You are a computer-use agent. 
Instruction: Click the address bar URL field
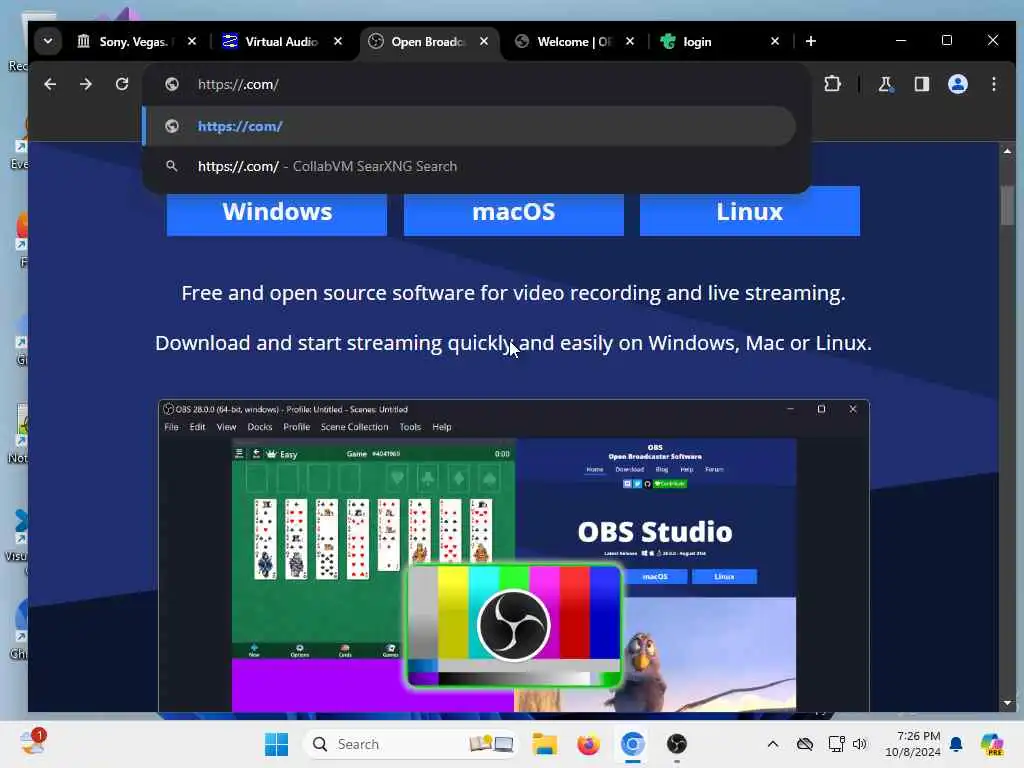point(477,84)
